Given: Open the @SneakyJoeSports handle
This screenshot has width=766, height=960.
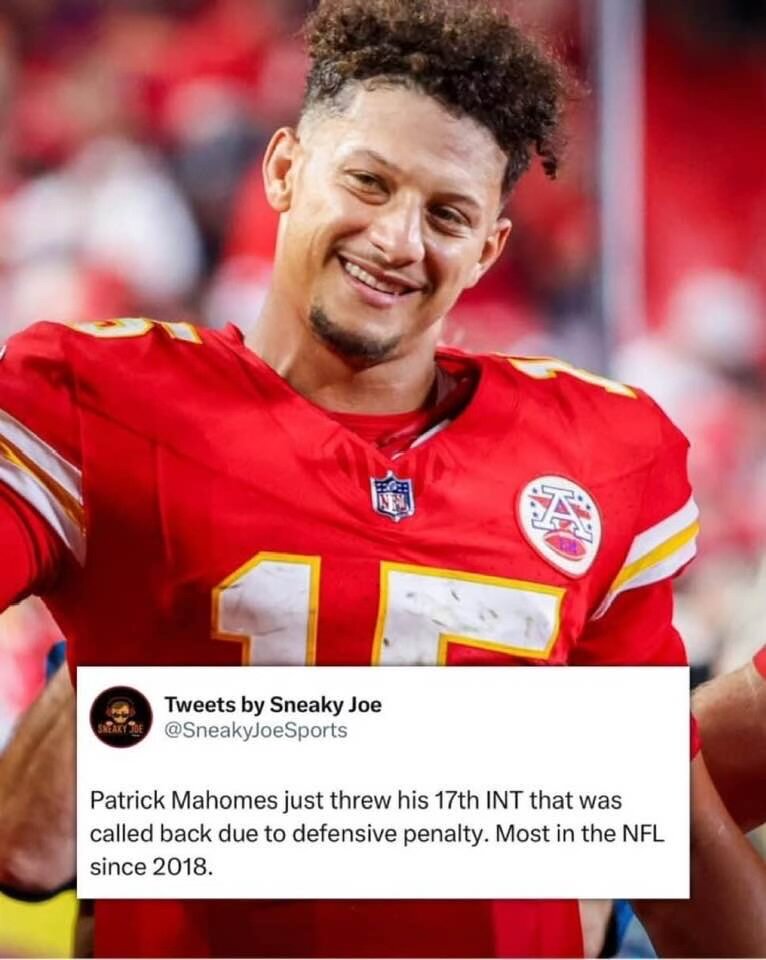Looking at the screenshot, I should tap(255, 730).
